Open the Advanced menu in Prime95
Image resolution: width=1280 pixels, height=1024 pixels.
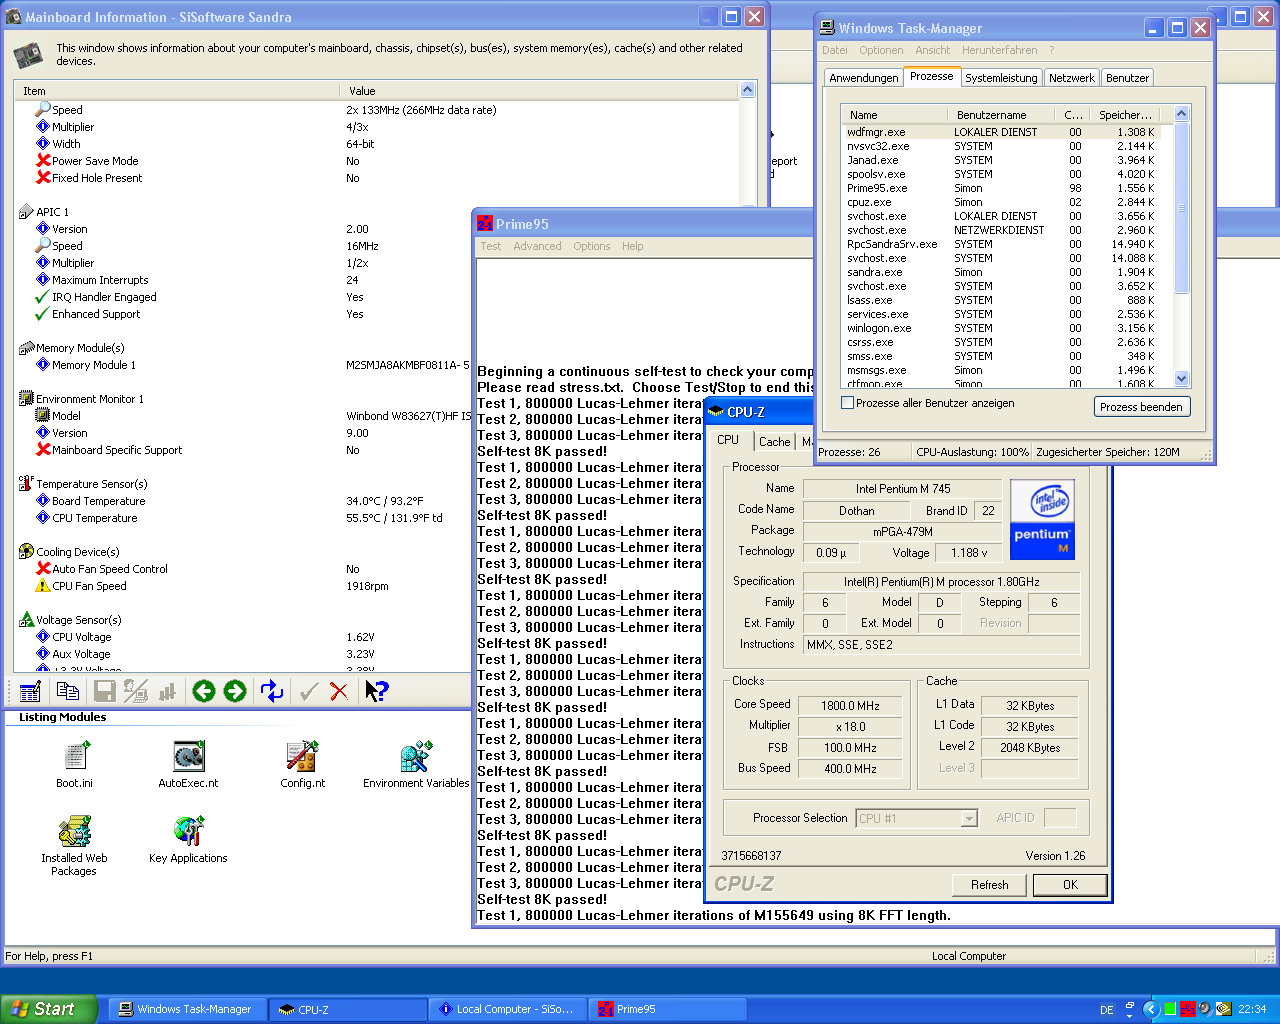pyautogui.click(x=537, y=246)
